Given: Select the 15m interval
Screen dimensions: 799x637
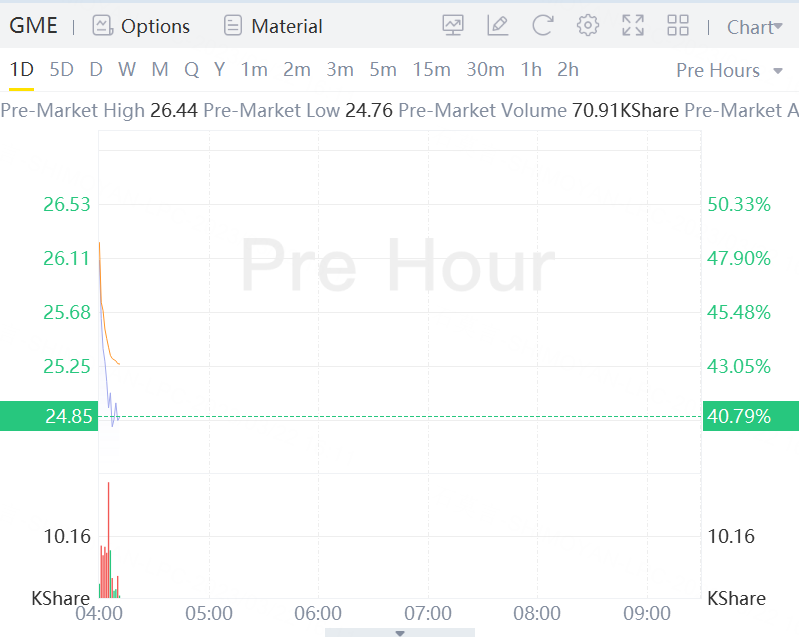Looking at the screenshot, I should [432, 69].
